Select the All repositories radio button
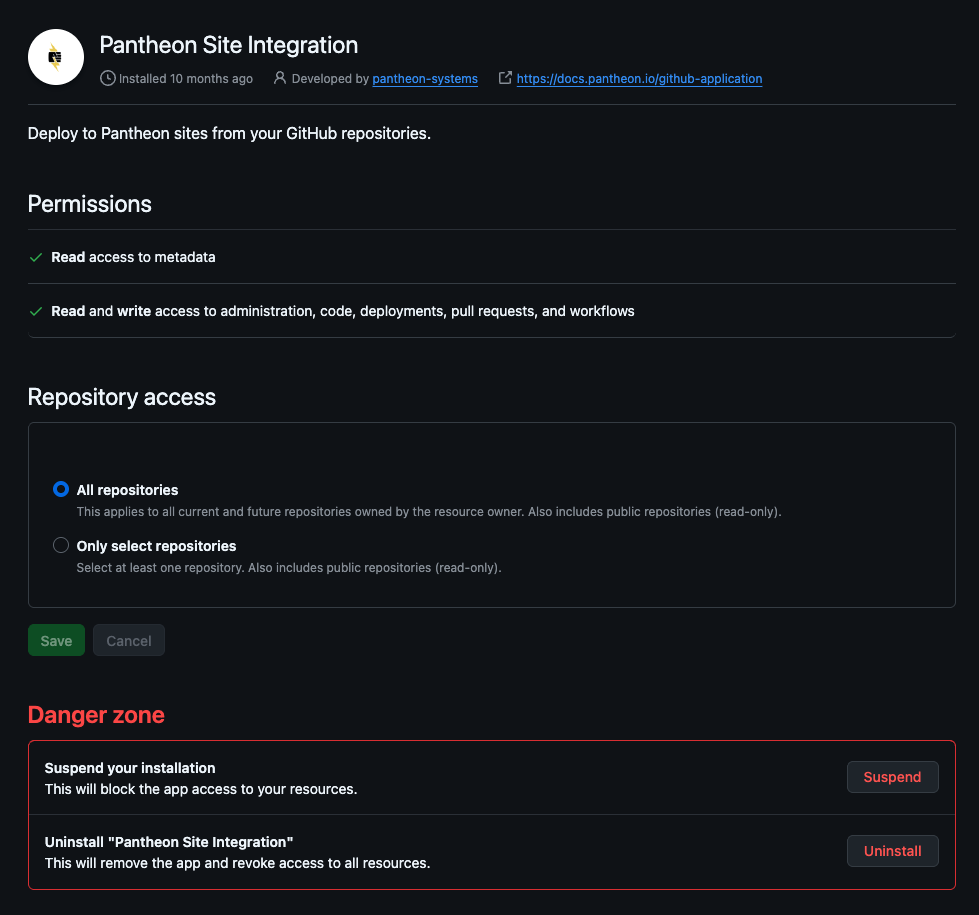Viewport: 979px width, 915px height. tap(61, 489)
